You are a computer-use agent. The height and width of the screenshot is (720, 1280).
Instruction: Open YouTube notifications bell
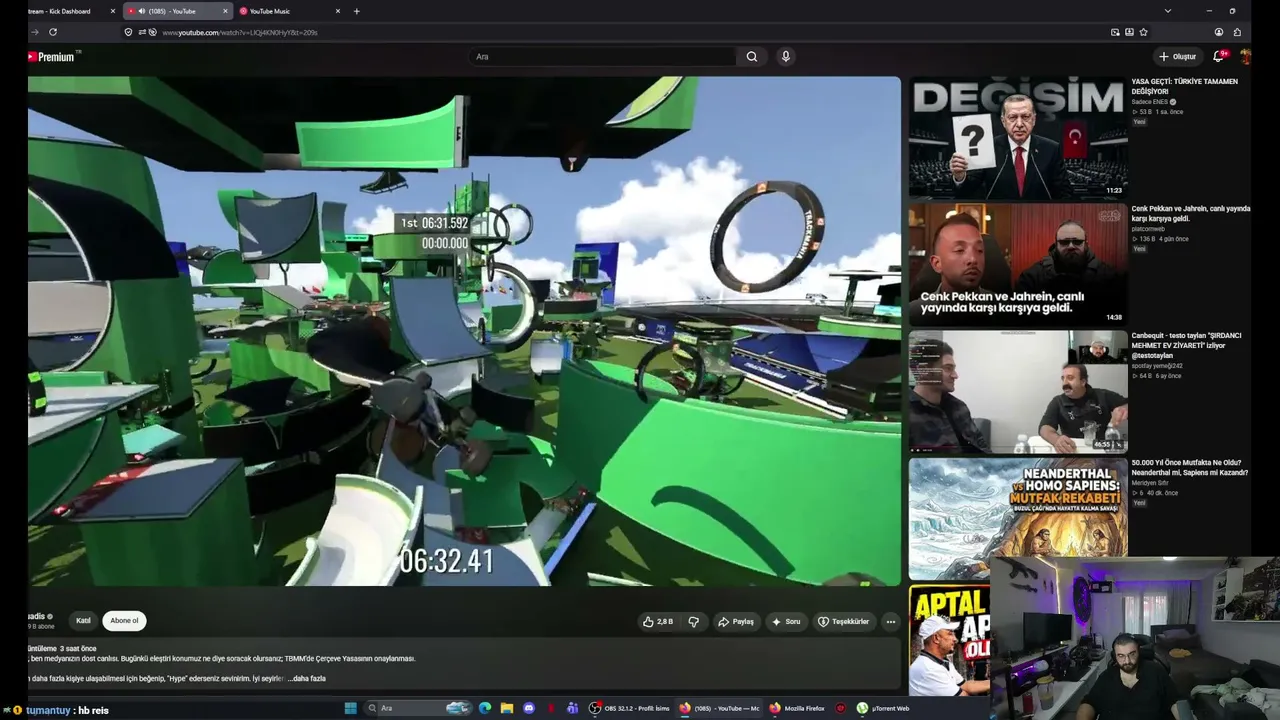point(1219,57)
